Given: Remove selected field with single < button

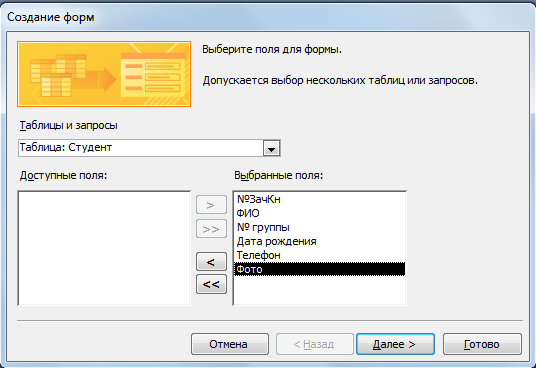Looking at the screenshot, I should coord(211,262).
